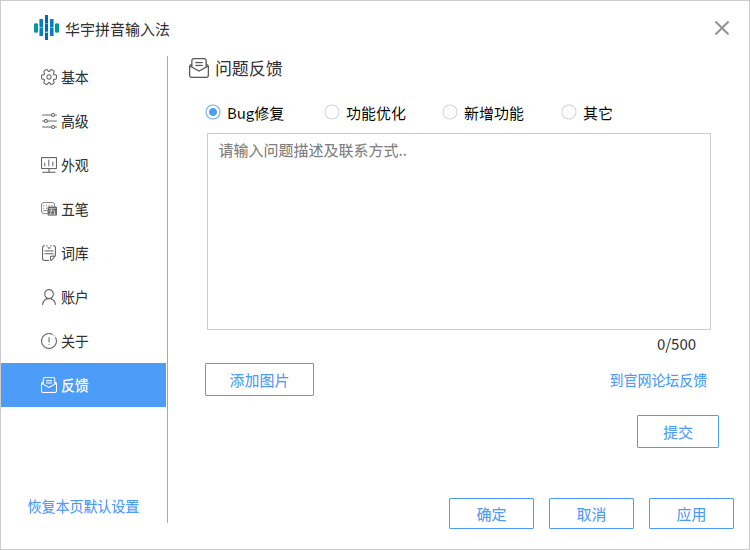This screenshot has height=550, width=750.
Task: Click the scroll icon next to 词库
Action: tap(48, 253)
